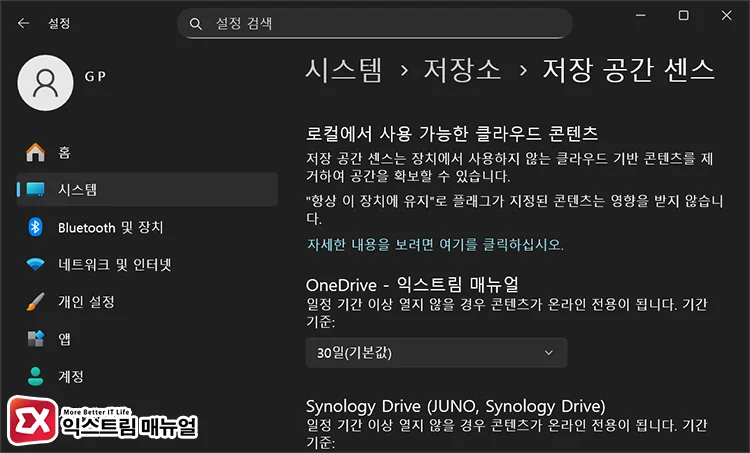Go to 시스템 breadcrumb
This screenshot has width=750, height=453.
(344, 70)
